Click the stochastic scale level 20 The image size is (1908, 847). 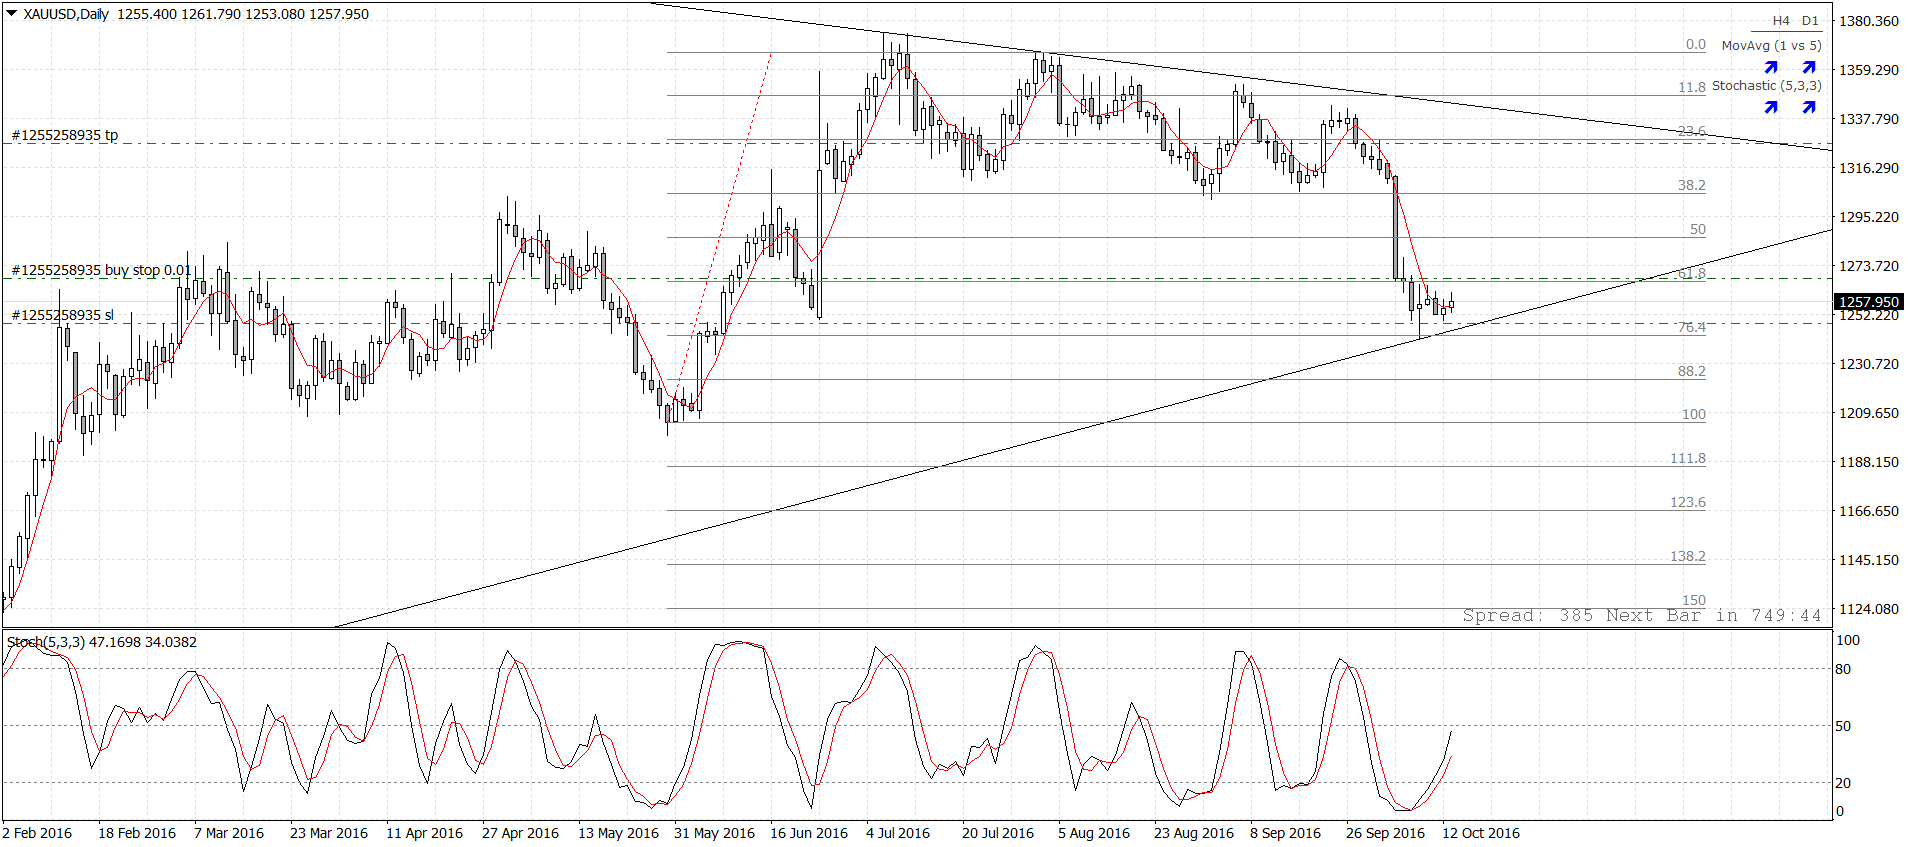pyautogui.click(x=1843, y=783)
